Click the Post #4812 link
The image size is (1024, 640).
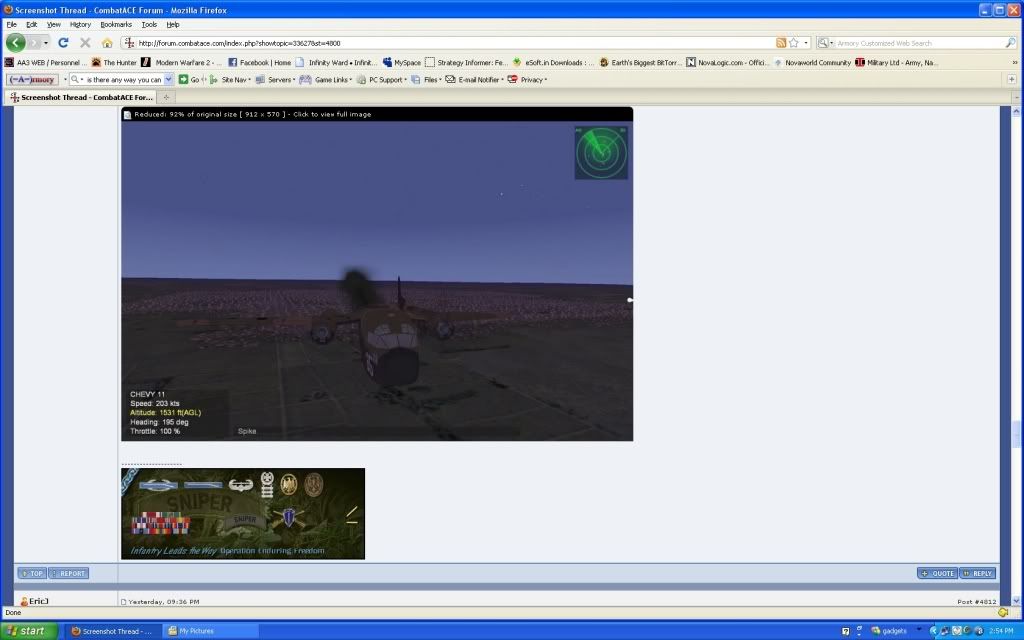point(977,601)
